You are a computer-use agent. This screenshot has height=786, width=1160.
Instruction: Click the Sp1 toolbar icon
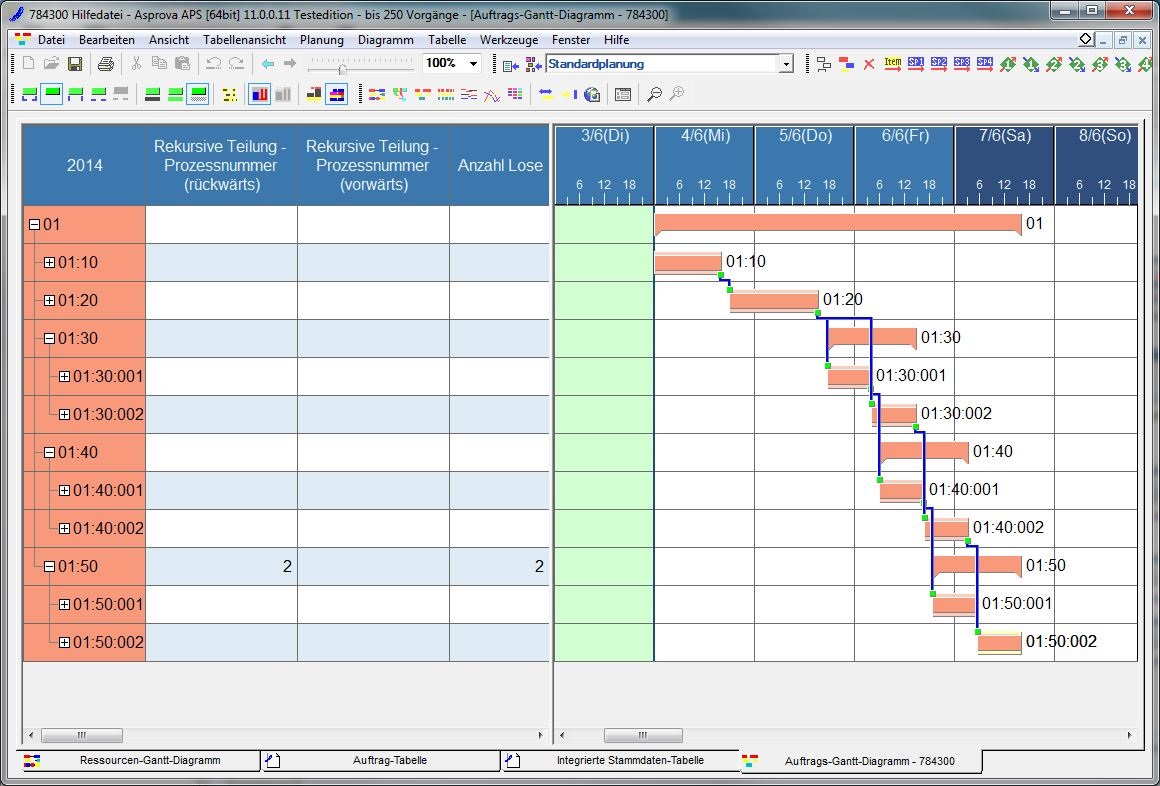(x=916, y=64)
